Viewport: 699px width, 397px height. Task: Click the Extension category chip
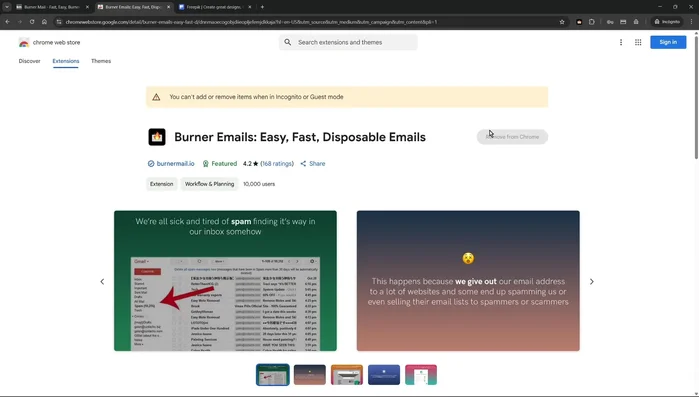point(161,184)
